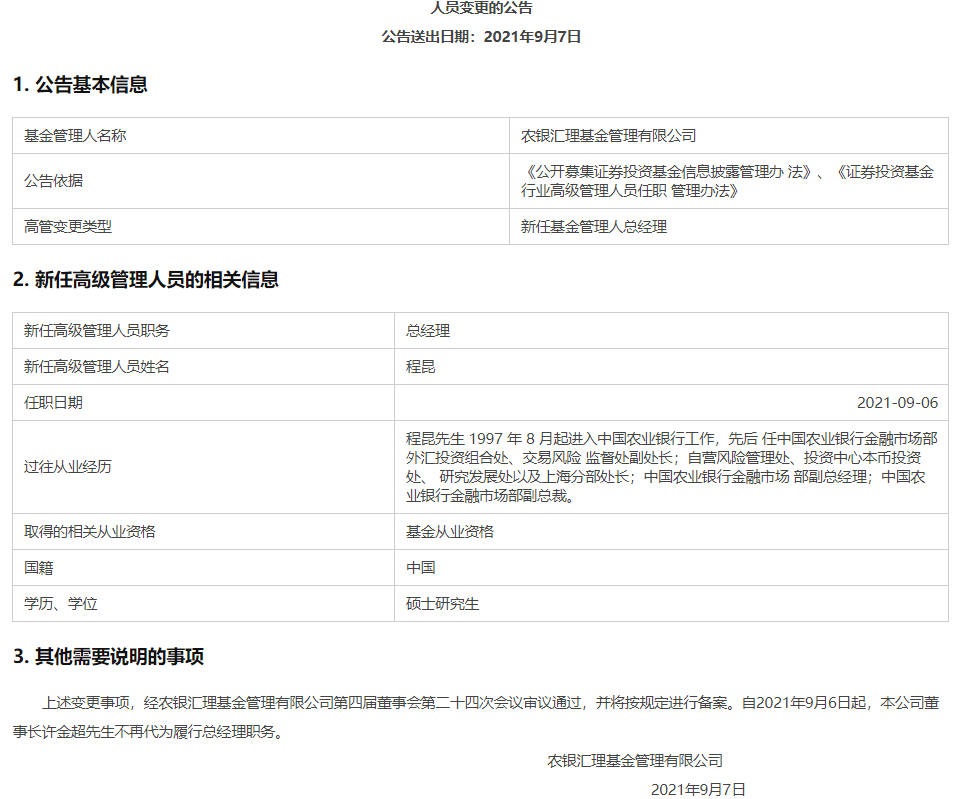
Task: Click the '基金从业资格' value
Action: pos(450,532)
